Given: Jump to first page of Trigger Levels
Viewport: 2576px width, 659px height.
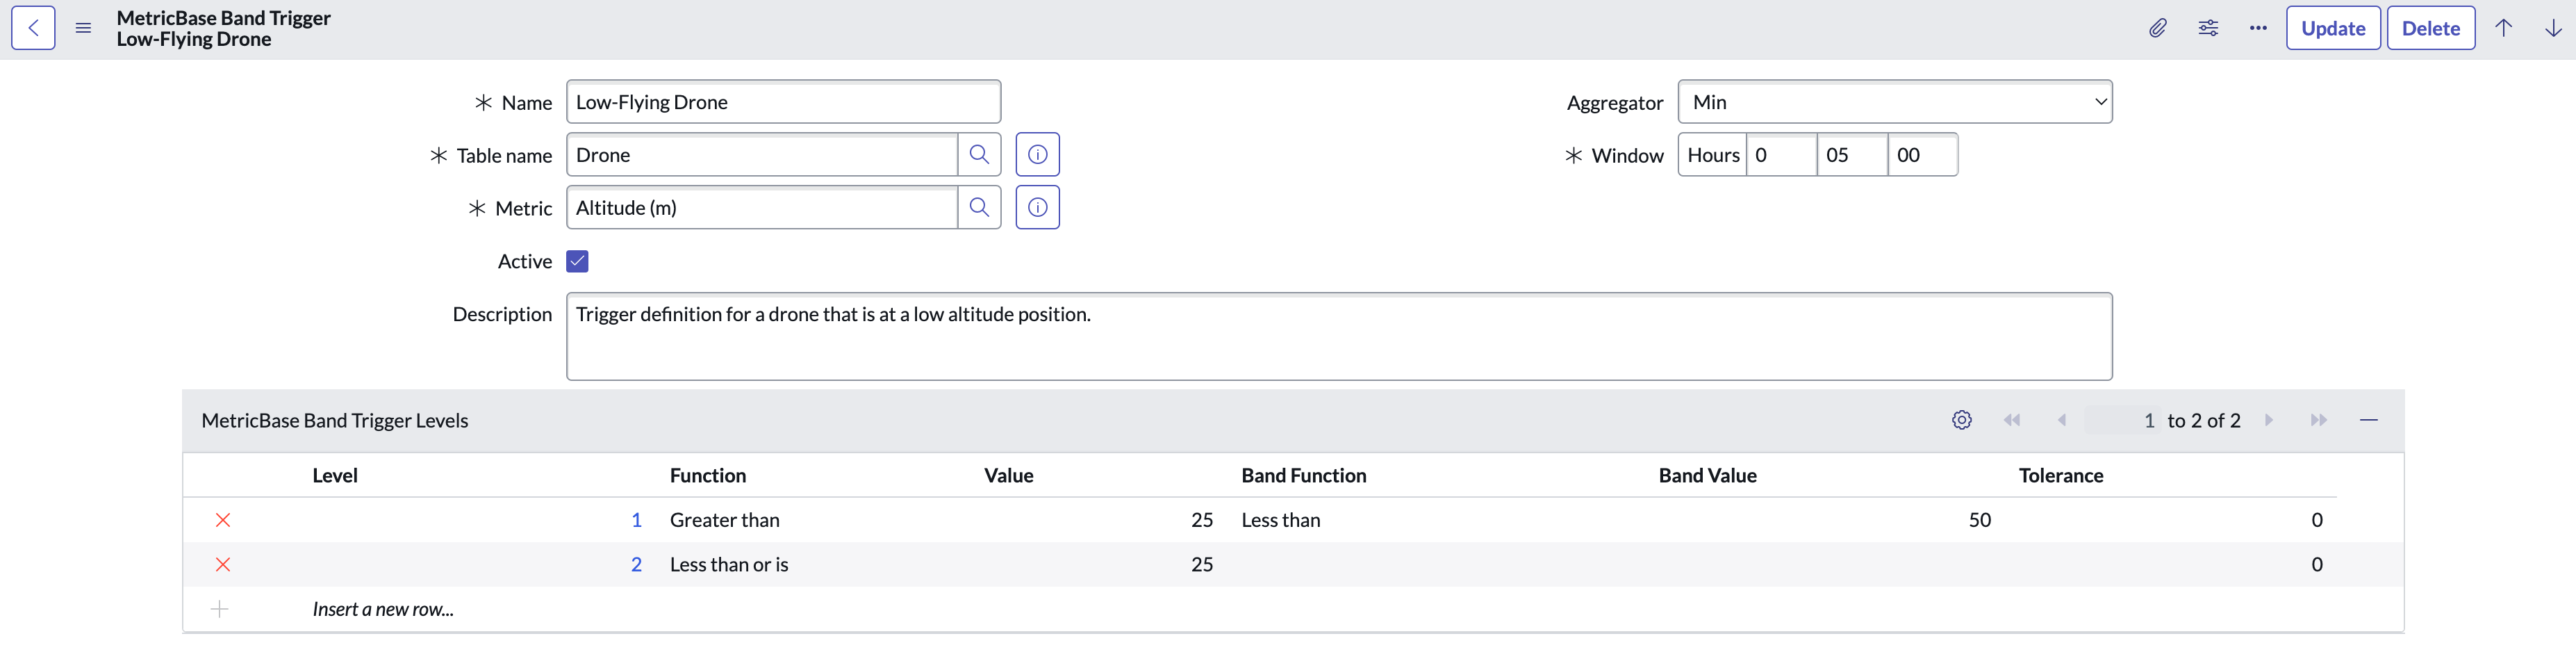Looking at the screenshot, I should pyautogui.click(x=2012, y=421).
